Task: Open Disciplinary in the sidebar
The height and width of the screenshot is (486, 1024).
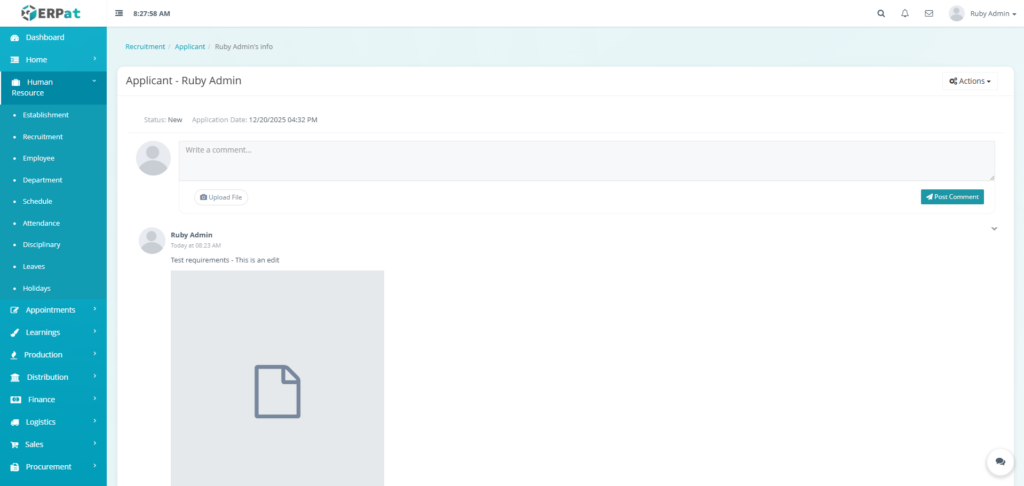Action: [41, 245]
